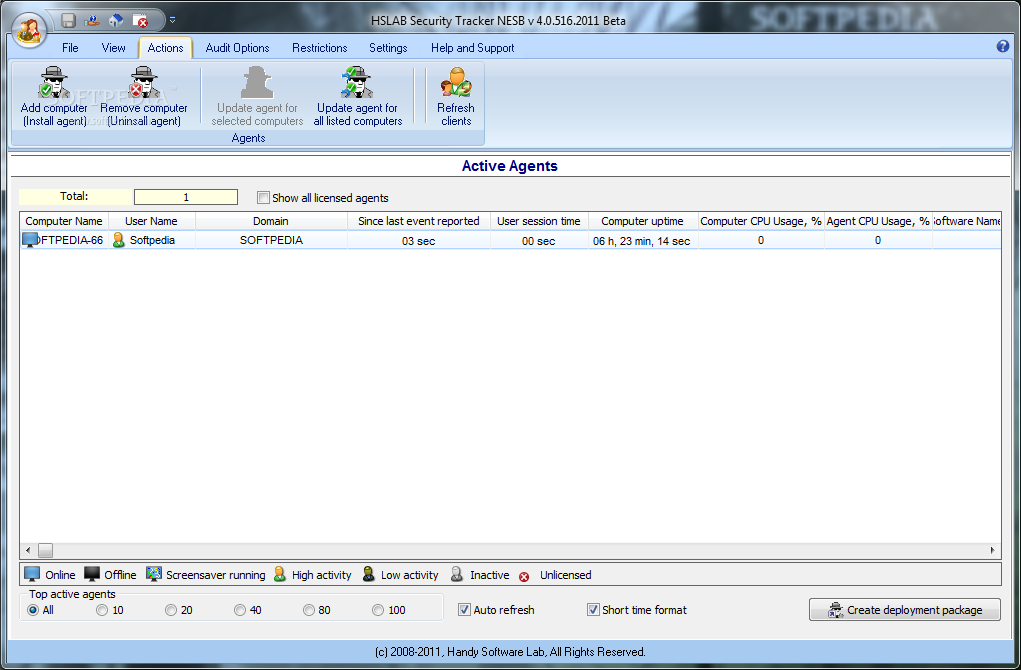Select the 40 top active agents radio
Screen dimensions: 1021x670
point(240,610)
